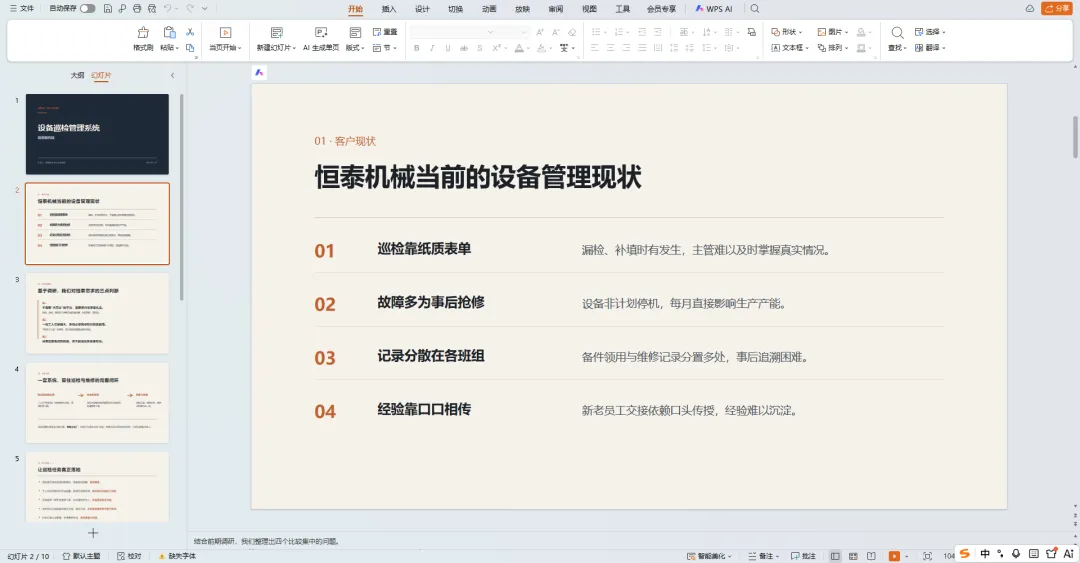This screenshot has width=1080, height=563.
Task: Select the 格式刷 format painter tool
Action: point(143,39)
